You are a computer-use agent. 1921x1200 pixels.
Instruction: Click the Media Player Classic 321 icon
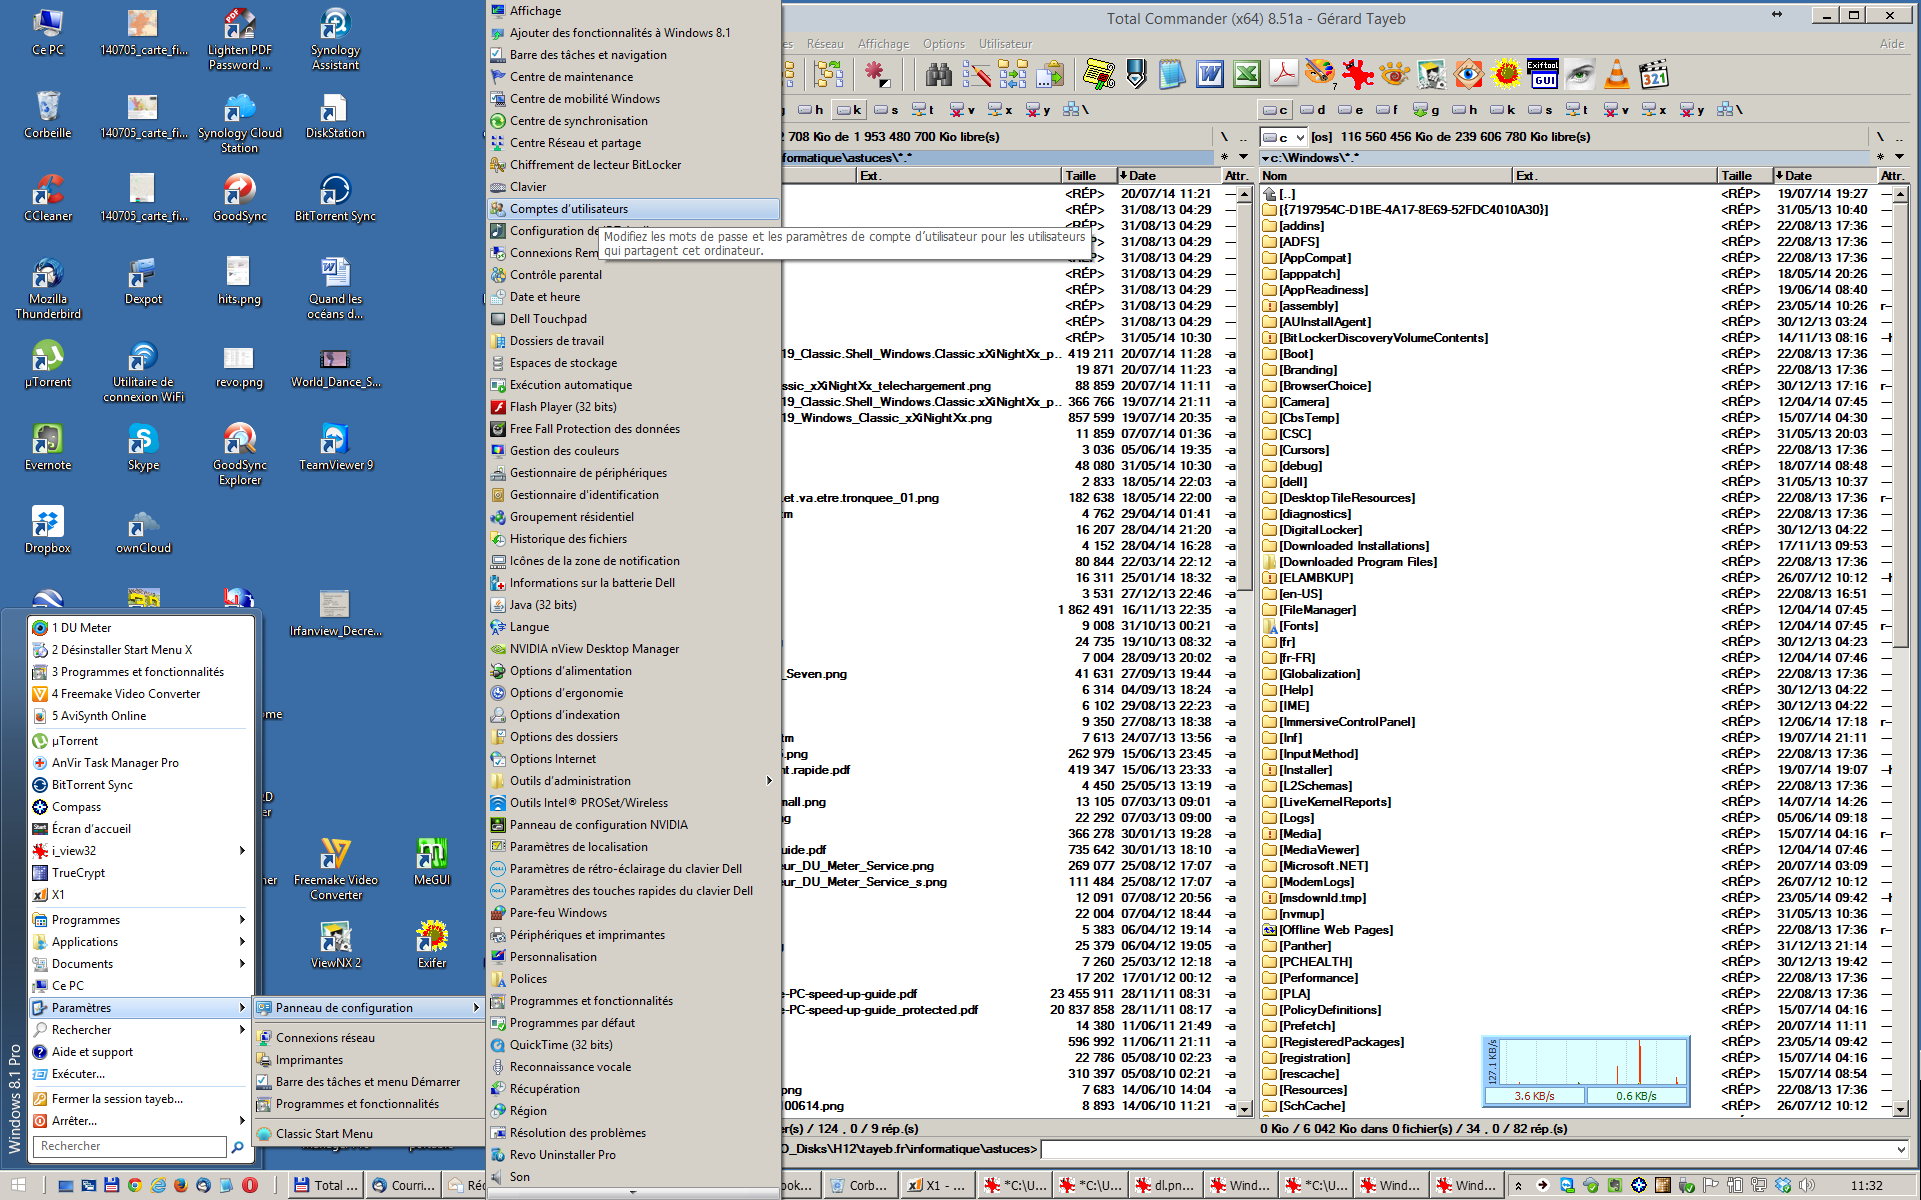1654,74
